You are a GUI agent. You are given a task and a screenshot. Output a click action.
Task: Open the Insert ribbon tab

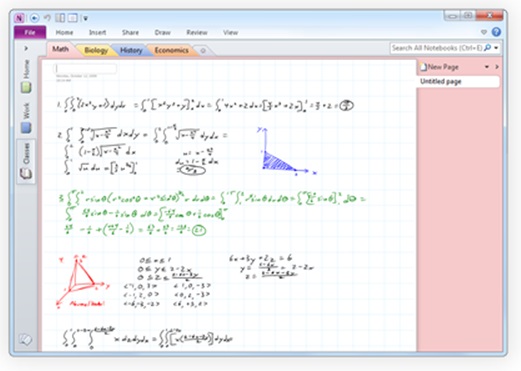[x=97, y=32]
